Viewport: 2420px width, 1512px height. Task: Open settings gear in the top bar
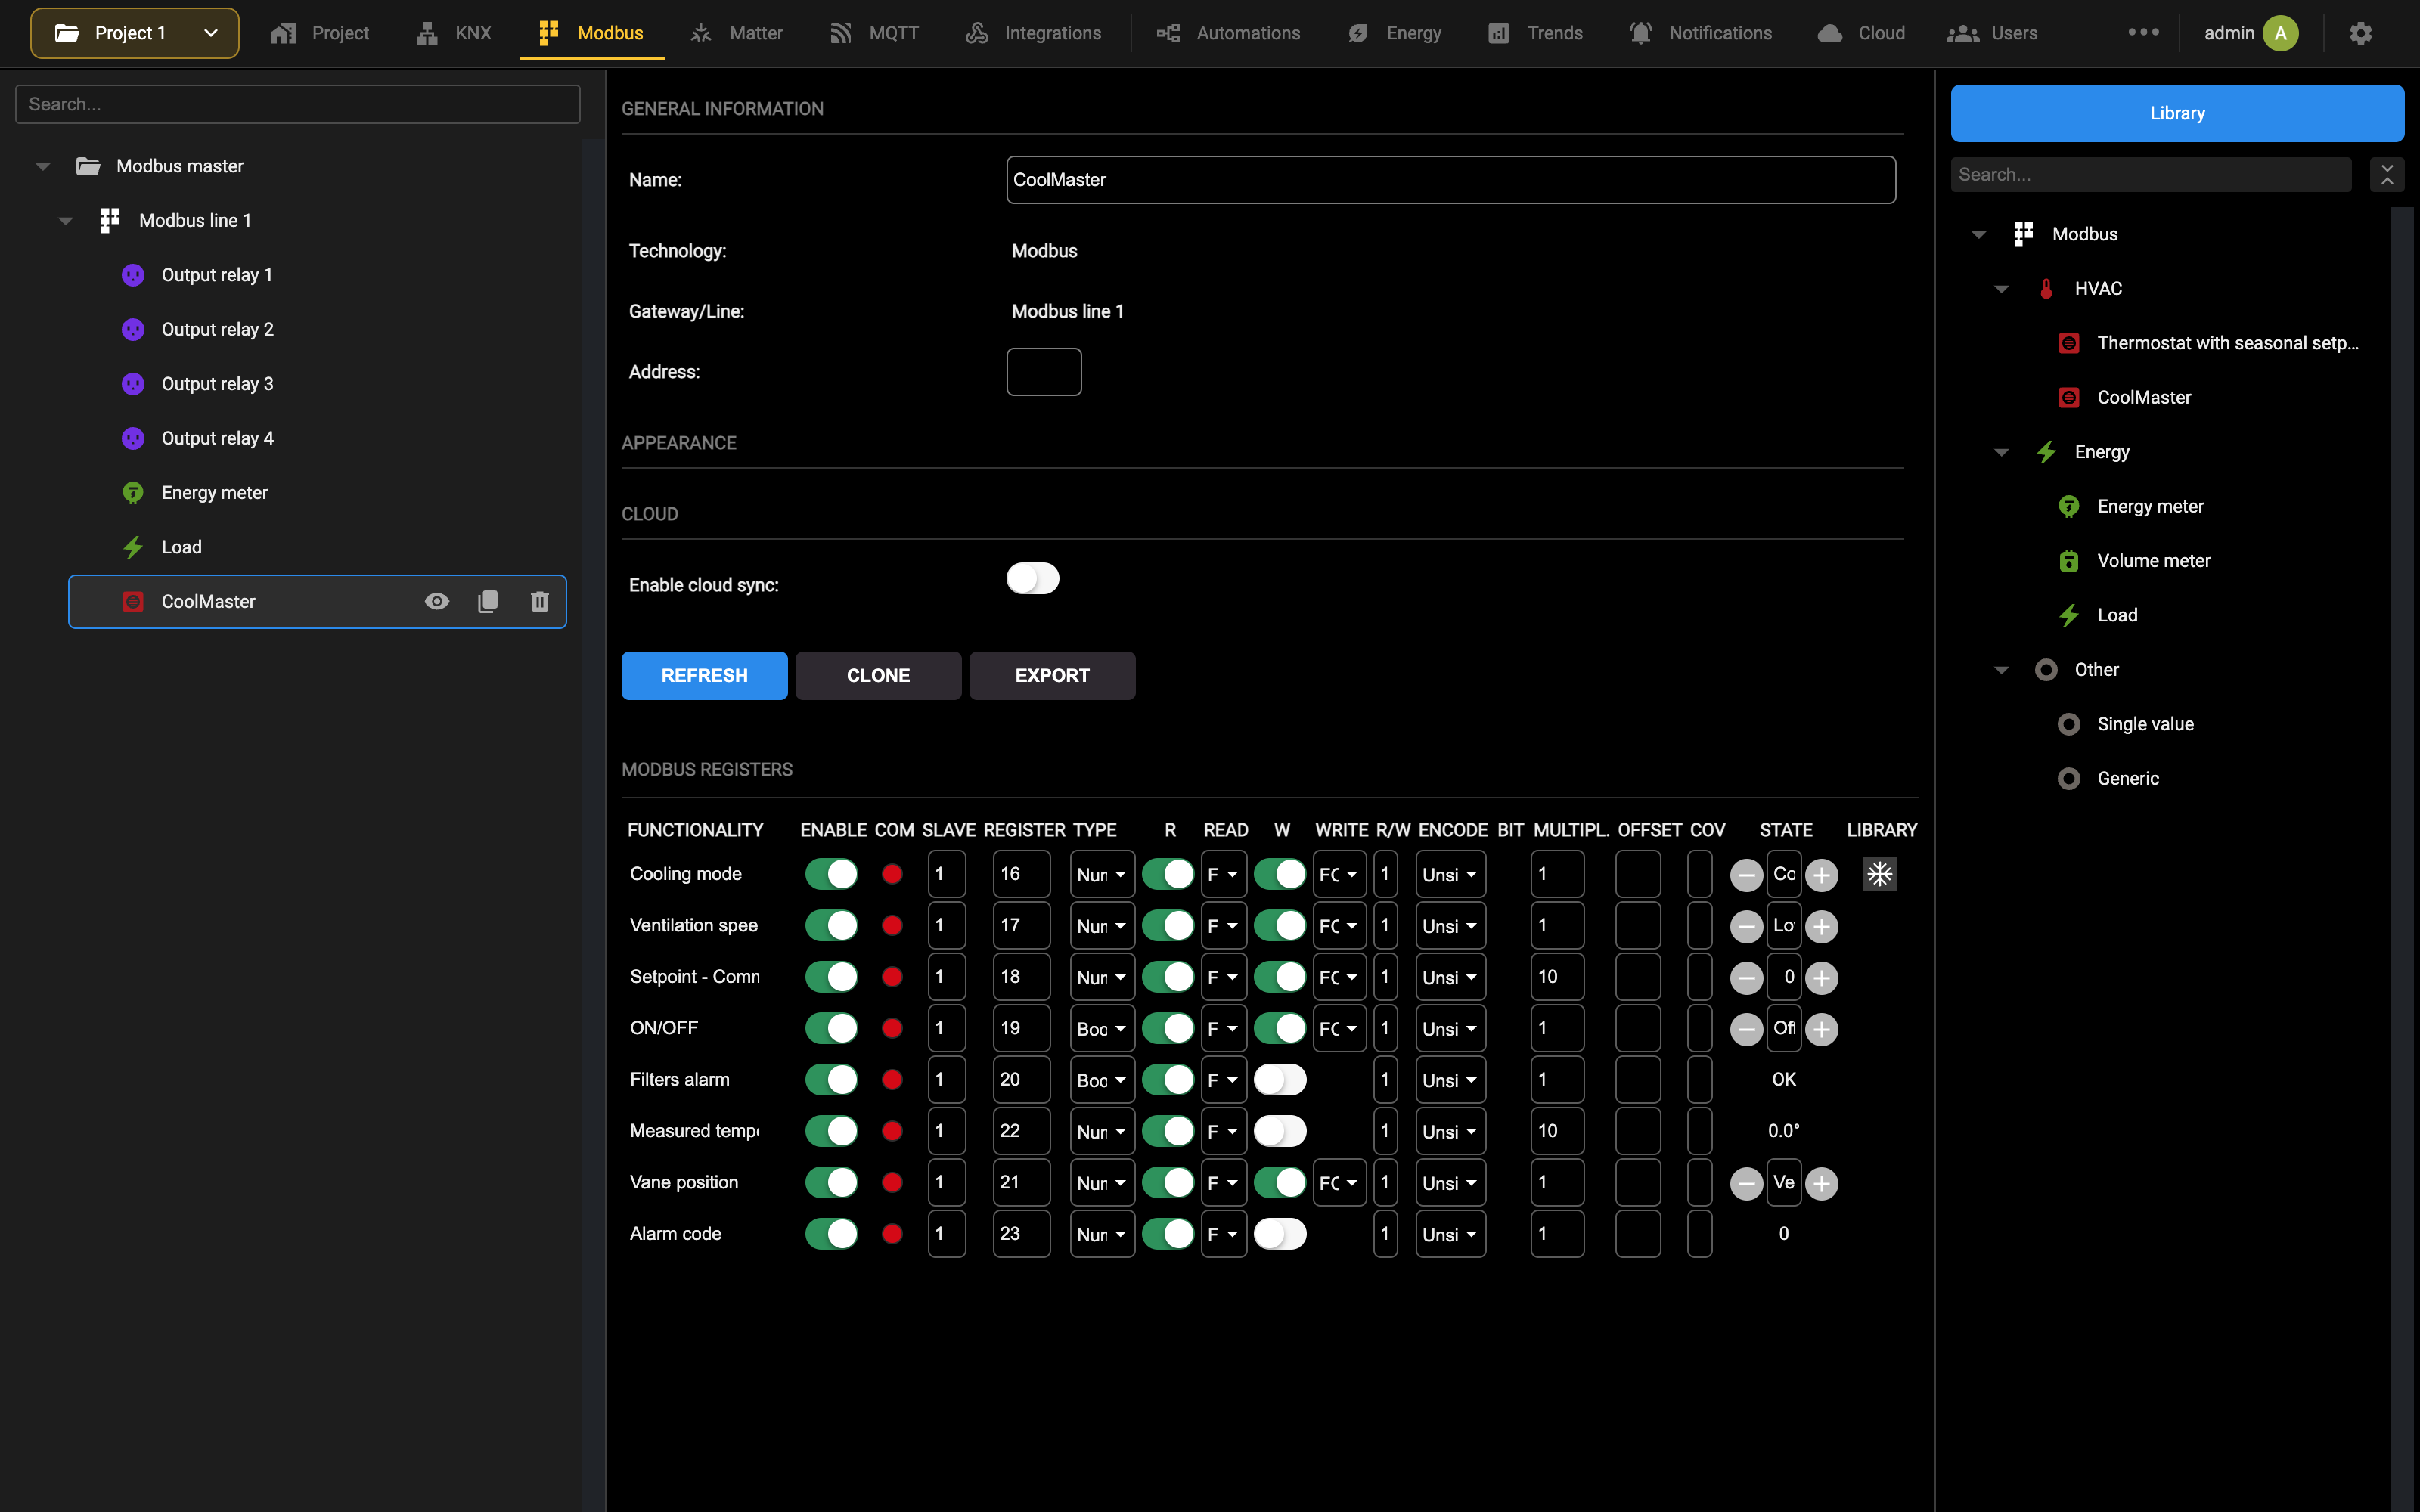point(2361,33)
